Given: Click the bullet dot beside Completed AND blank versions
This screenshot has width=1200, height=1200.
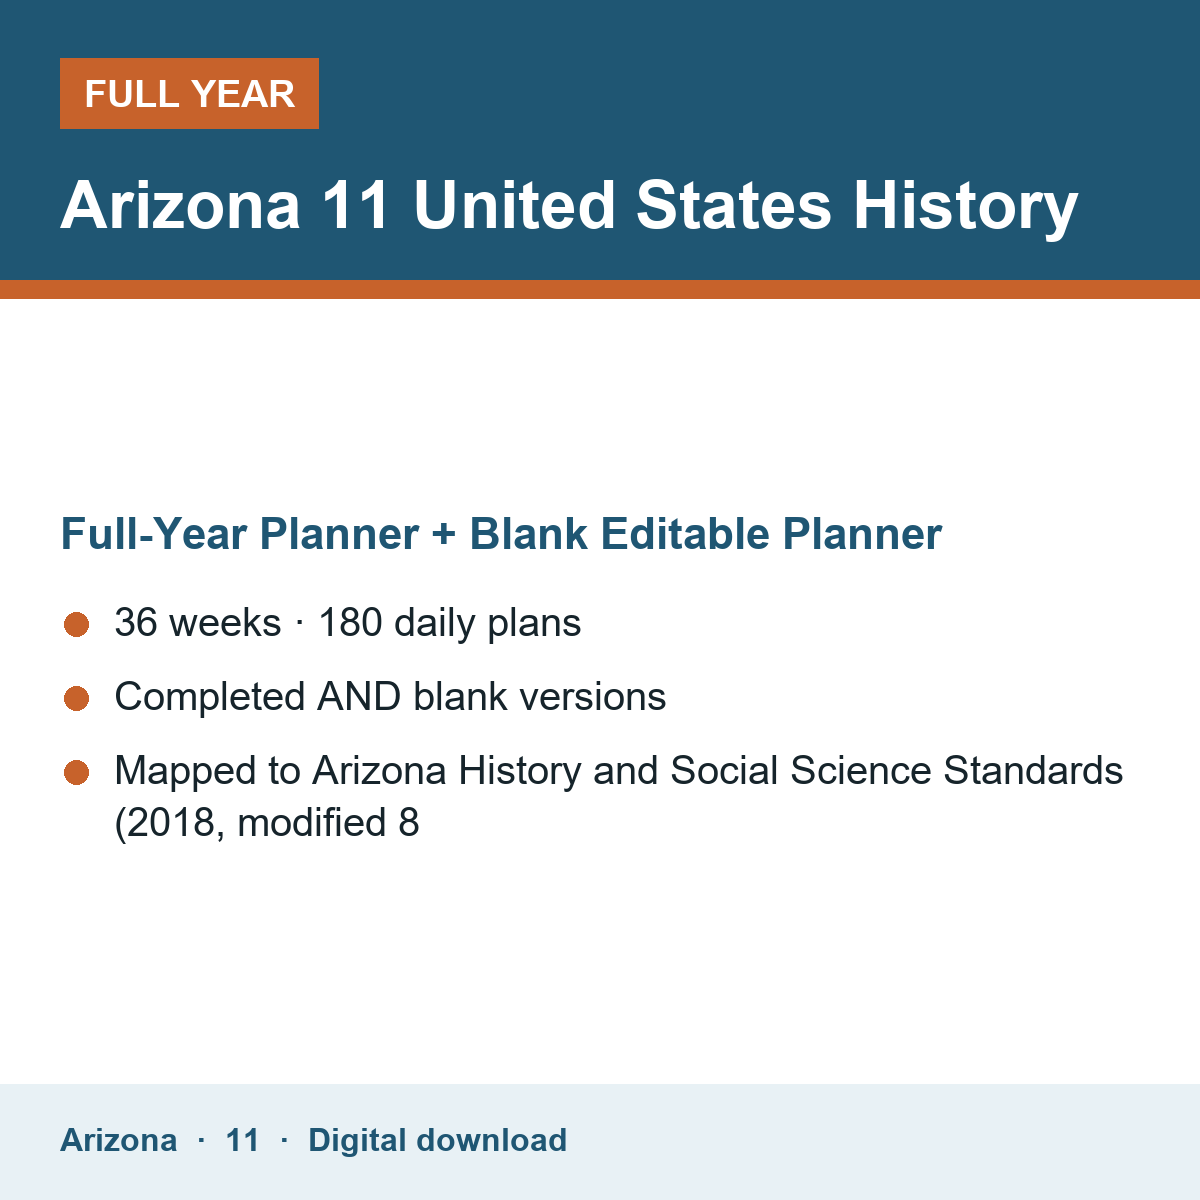Looking at the screenshot, I should pyautogui.click(x=77, y=699).
